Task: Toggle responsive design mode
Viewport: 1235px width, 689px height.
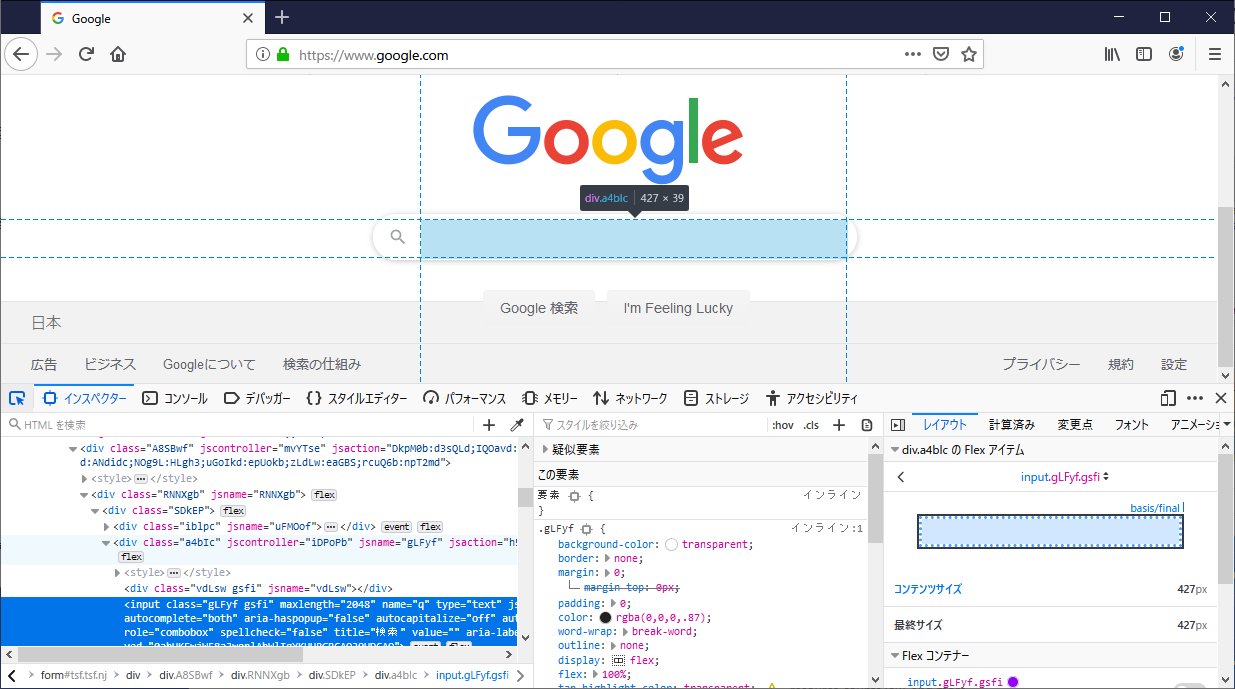Action: tap(1168, 398)
